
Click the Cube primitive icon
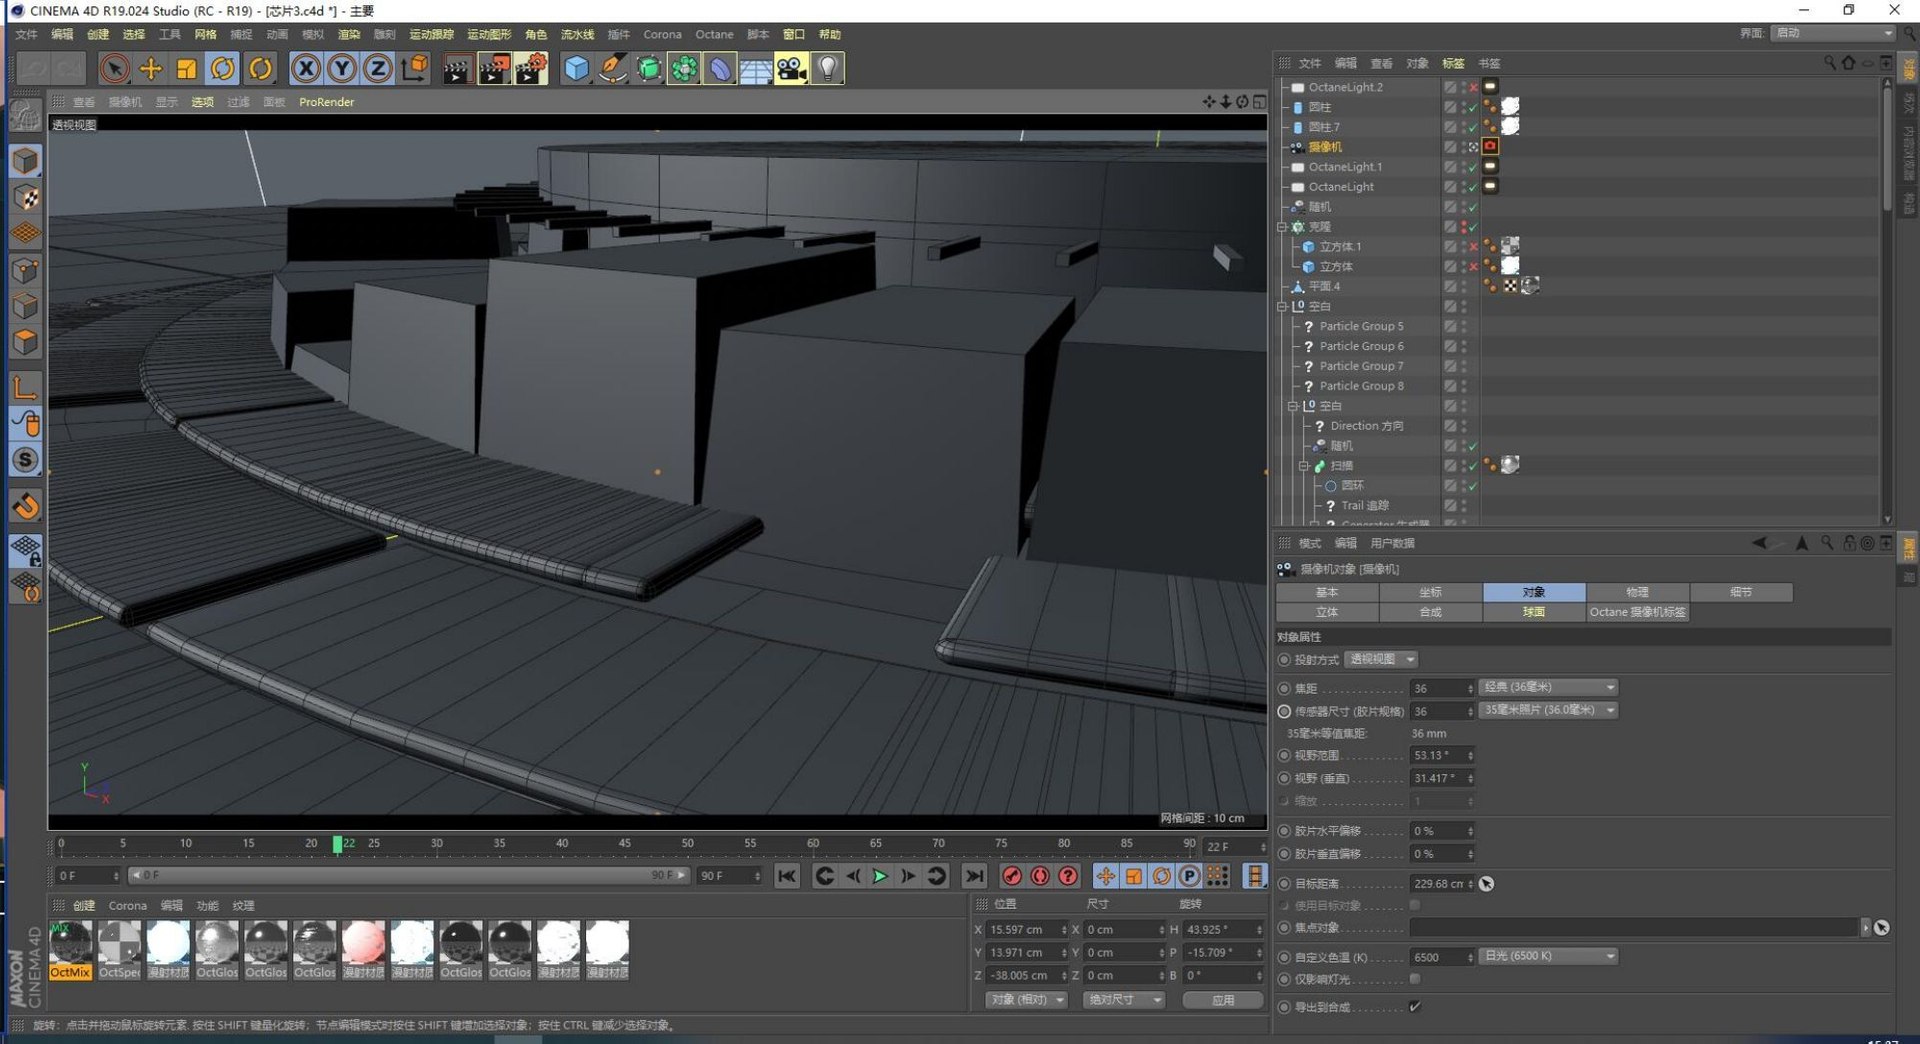tap(576, 68)
